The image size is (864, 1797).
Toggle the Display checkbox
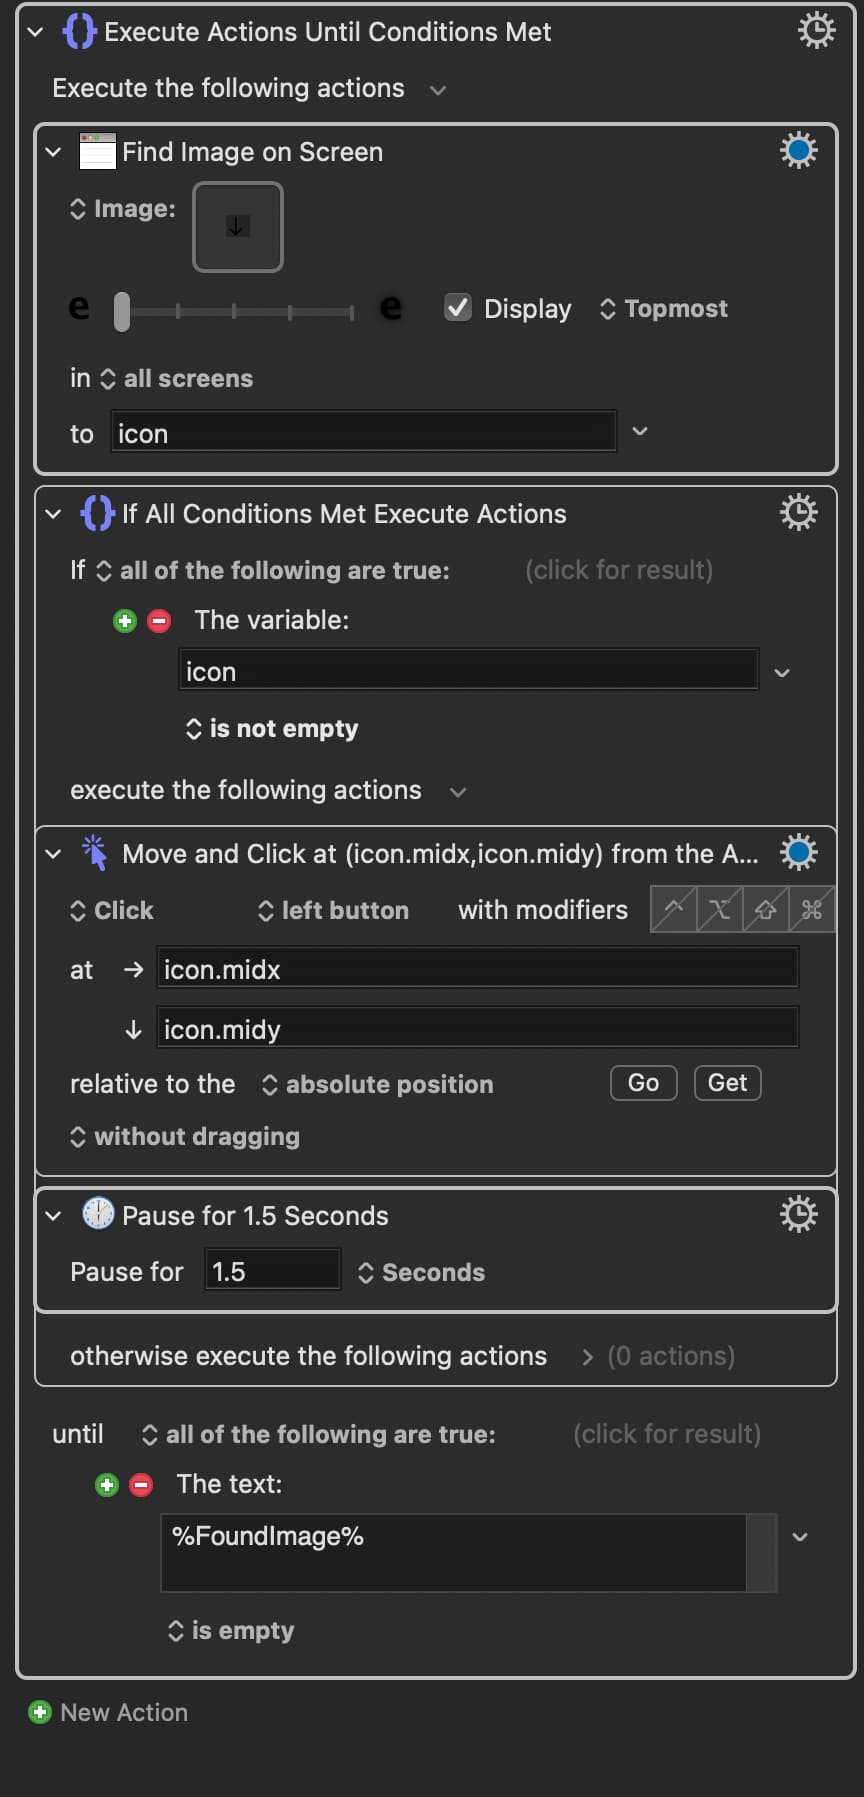tap(458, 308)
